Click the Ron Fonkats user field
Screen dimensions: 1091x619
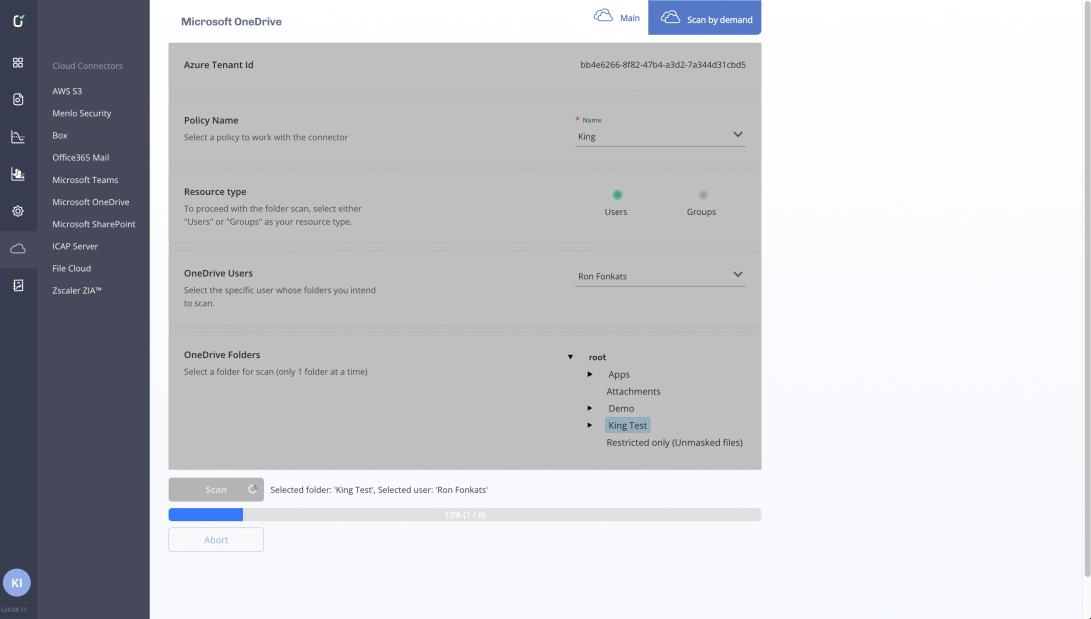point(660,276)
